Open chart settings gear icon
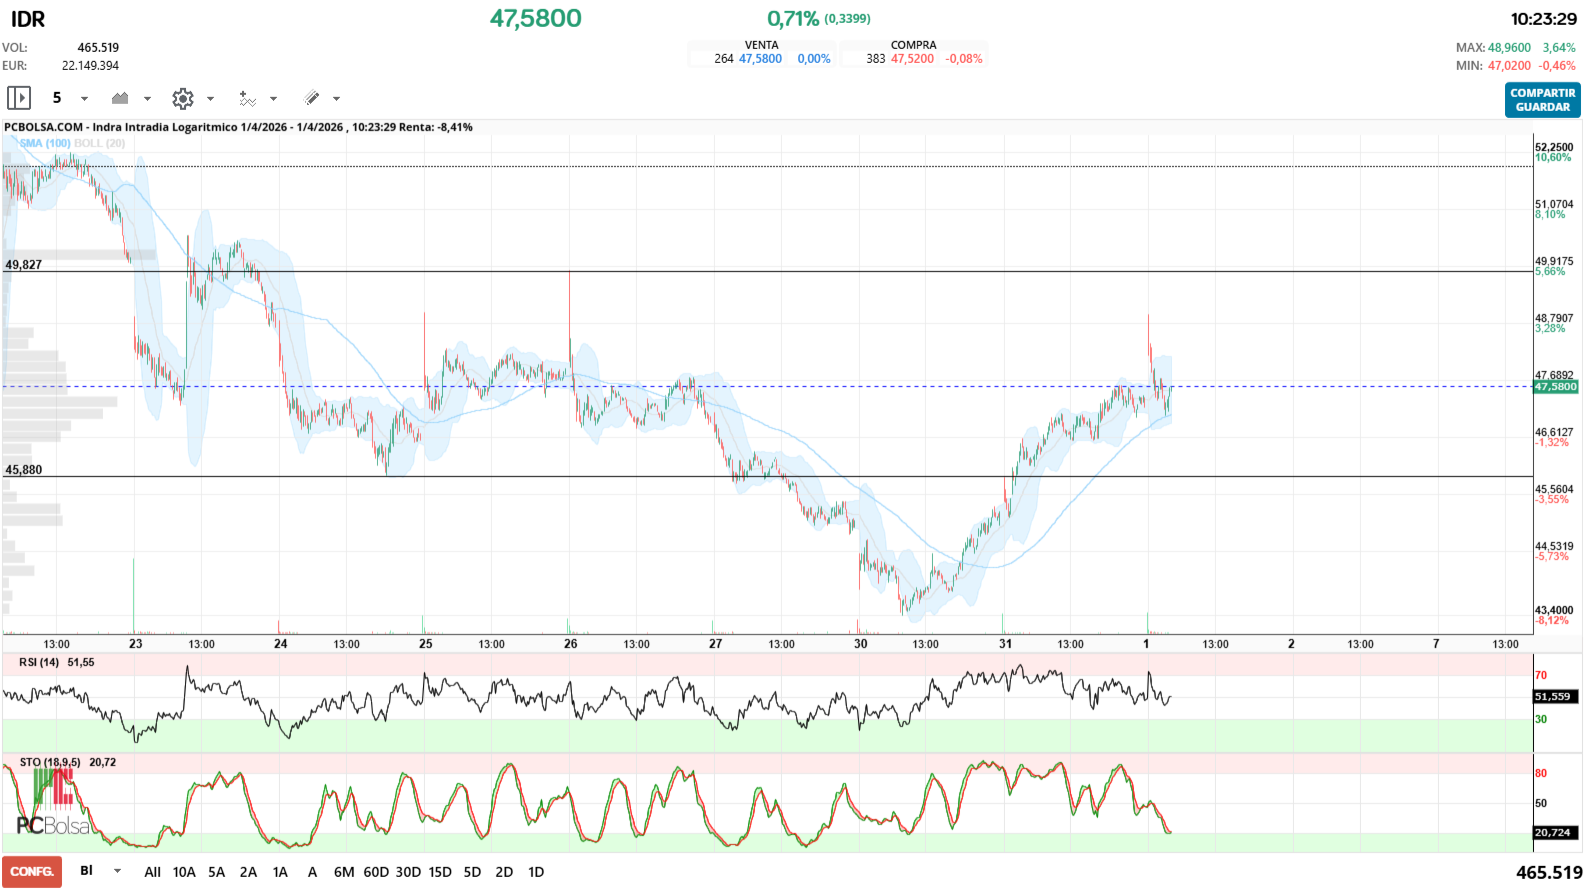This screenshot has height=893, width=1596. pos(182,98)
